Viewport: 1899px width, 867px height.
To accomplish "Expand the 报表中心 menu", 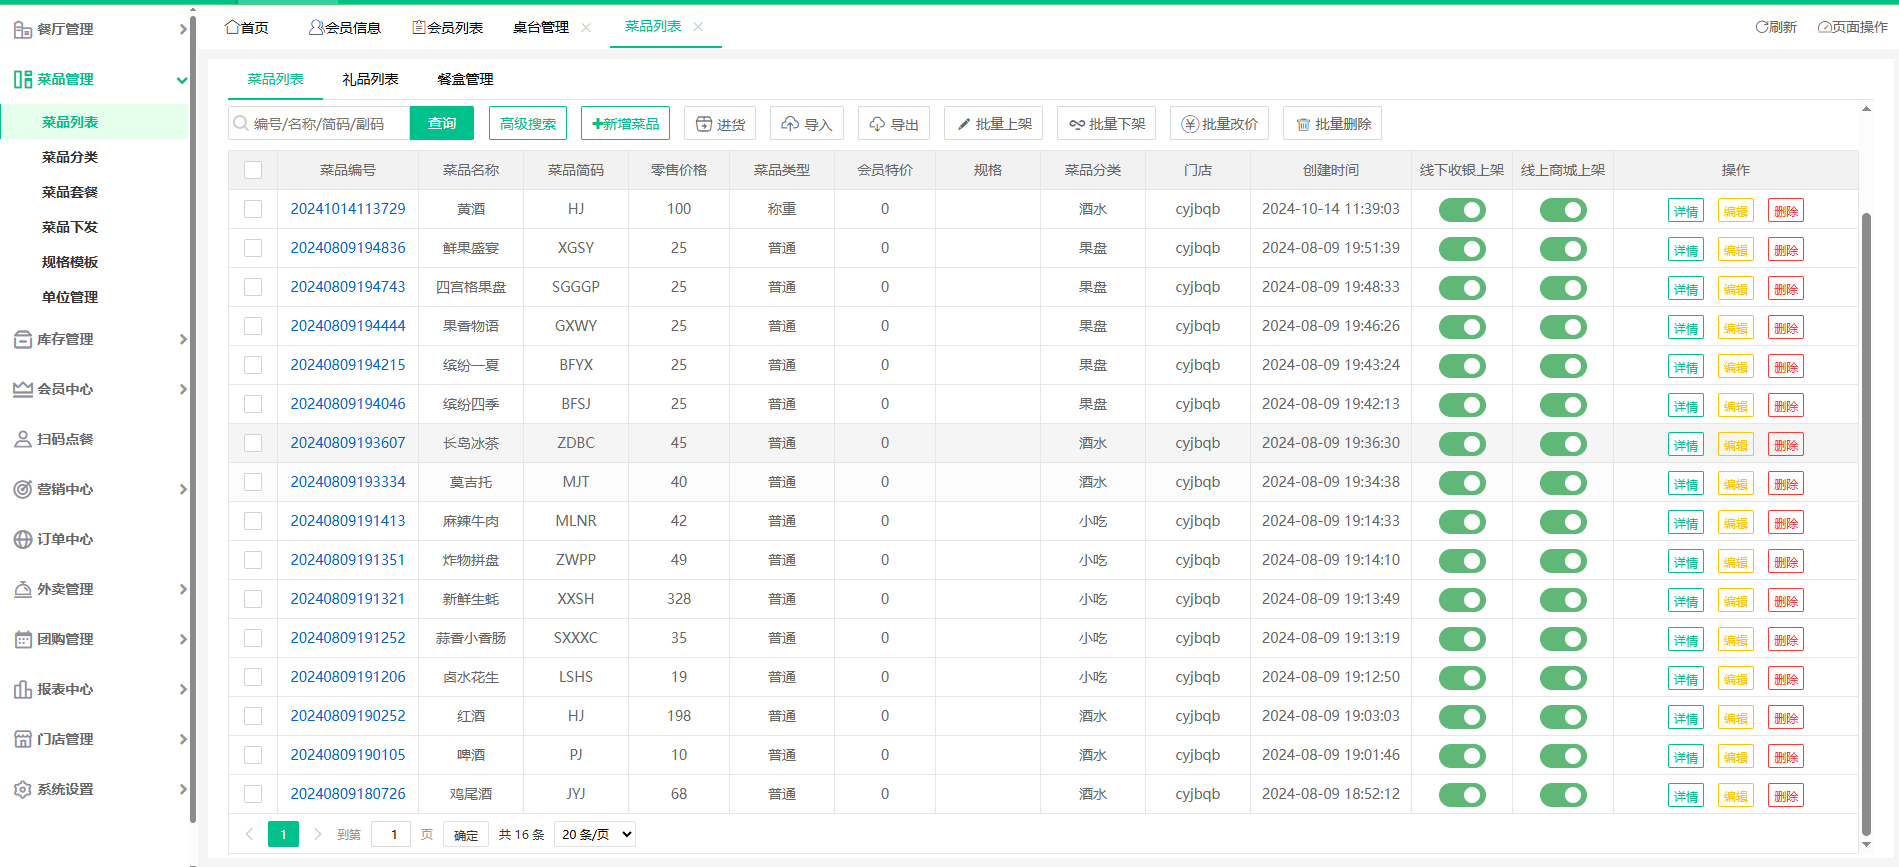I will [182, 689].
